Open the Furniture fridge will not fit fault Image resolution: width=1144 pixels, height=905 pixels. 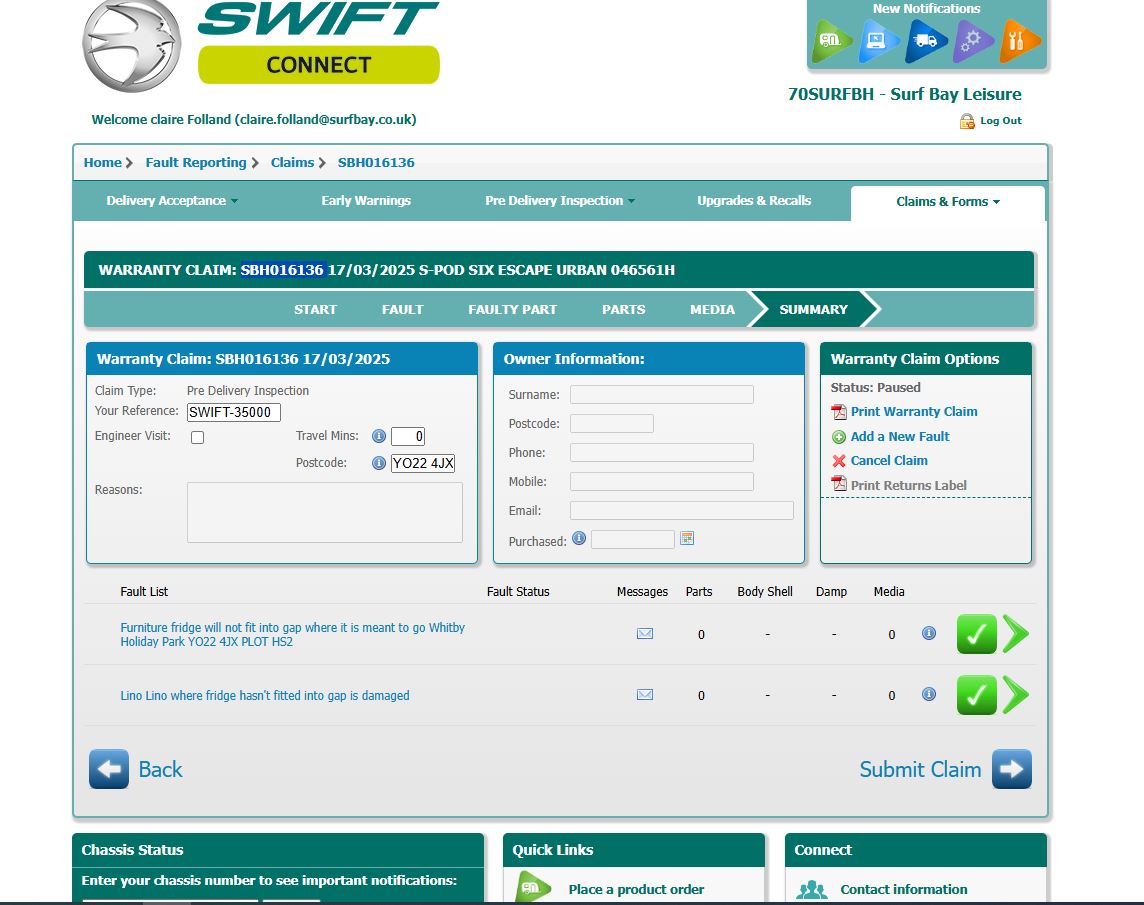(x=293, y=634)
